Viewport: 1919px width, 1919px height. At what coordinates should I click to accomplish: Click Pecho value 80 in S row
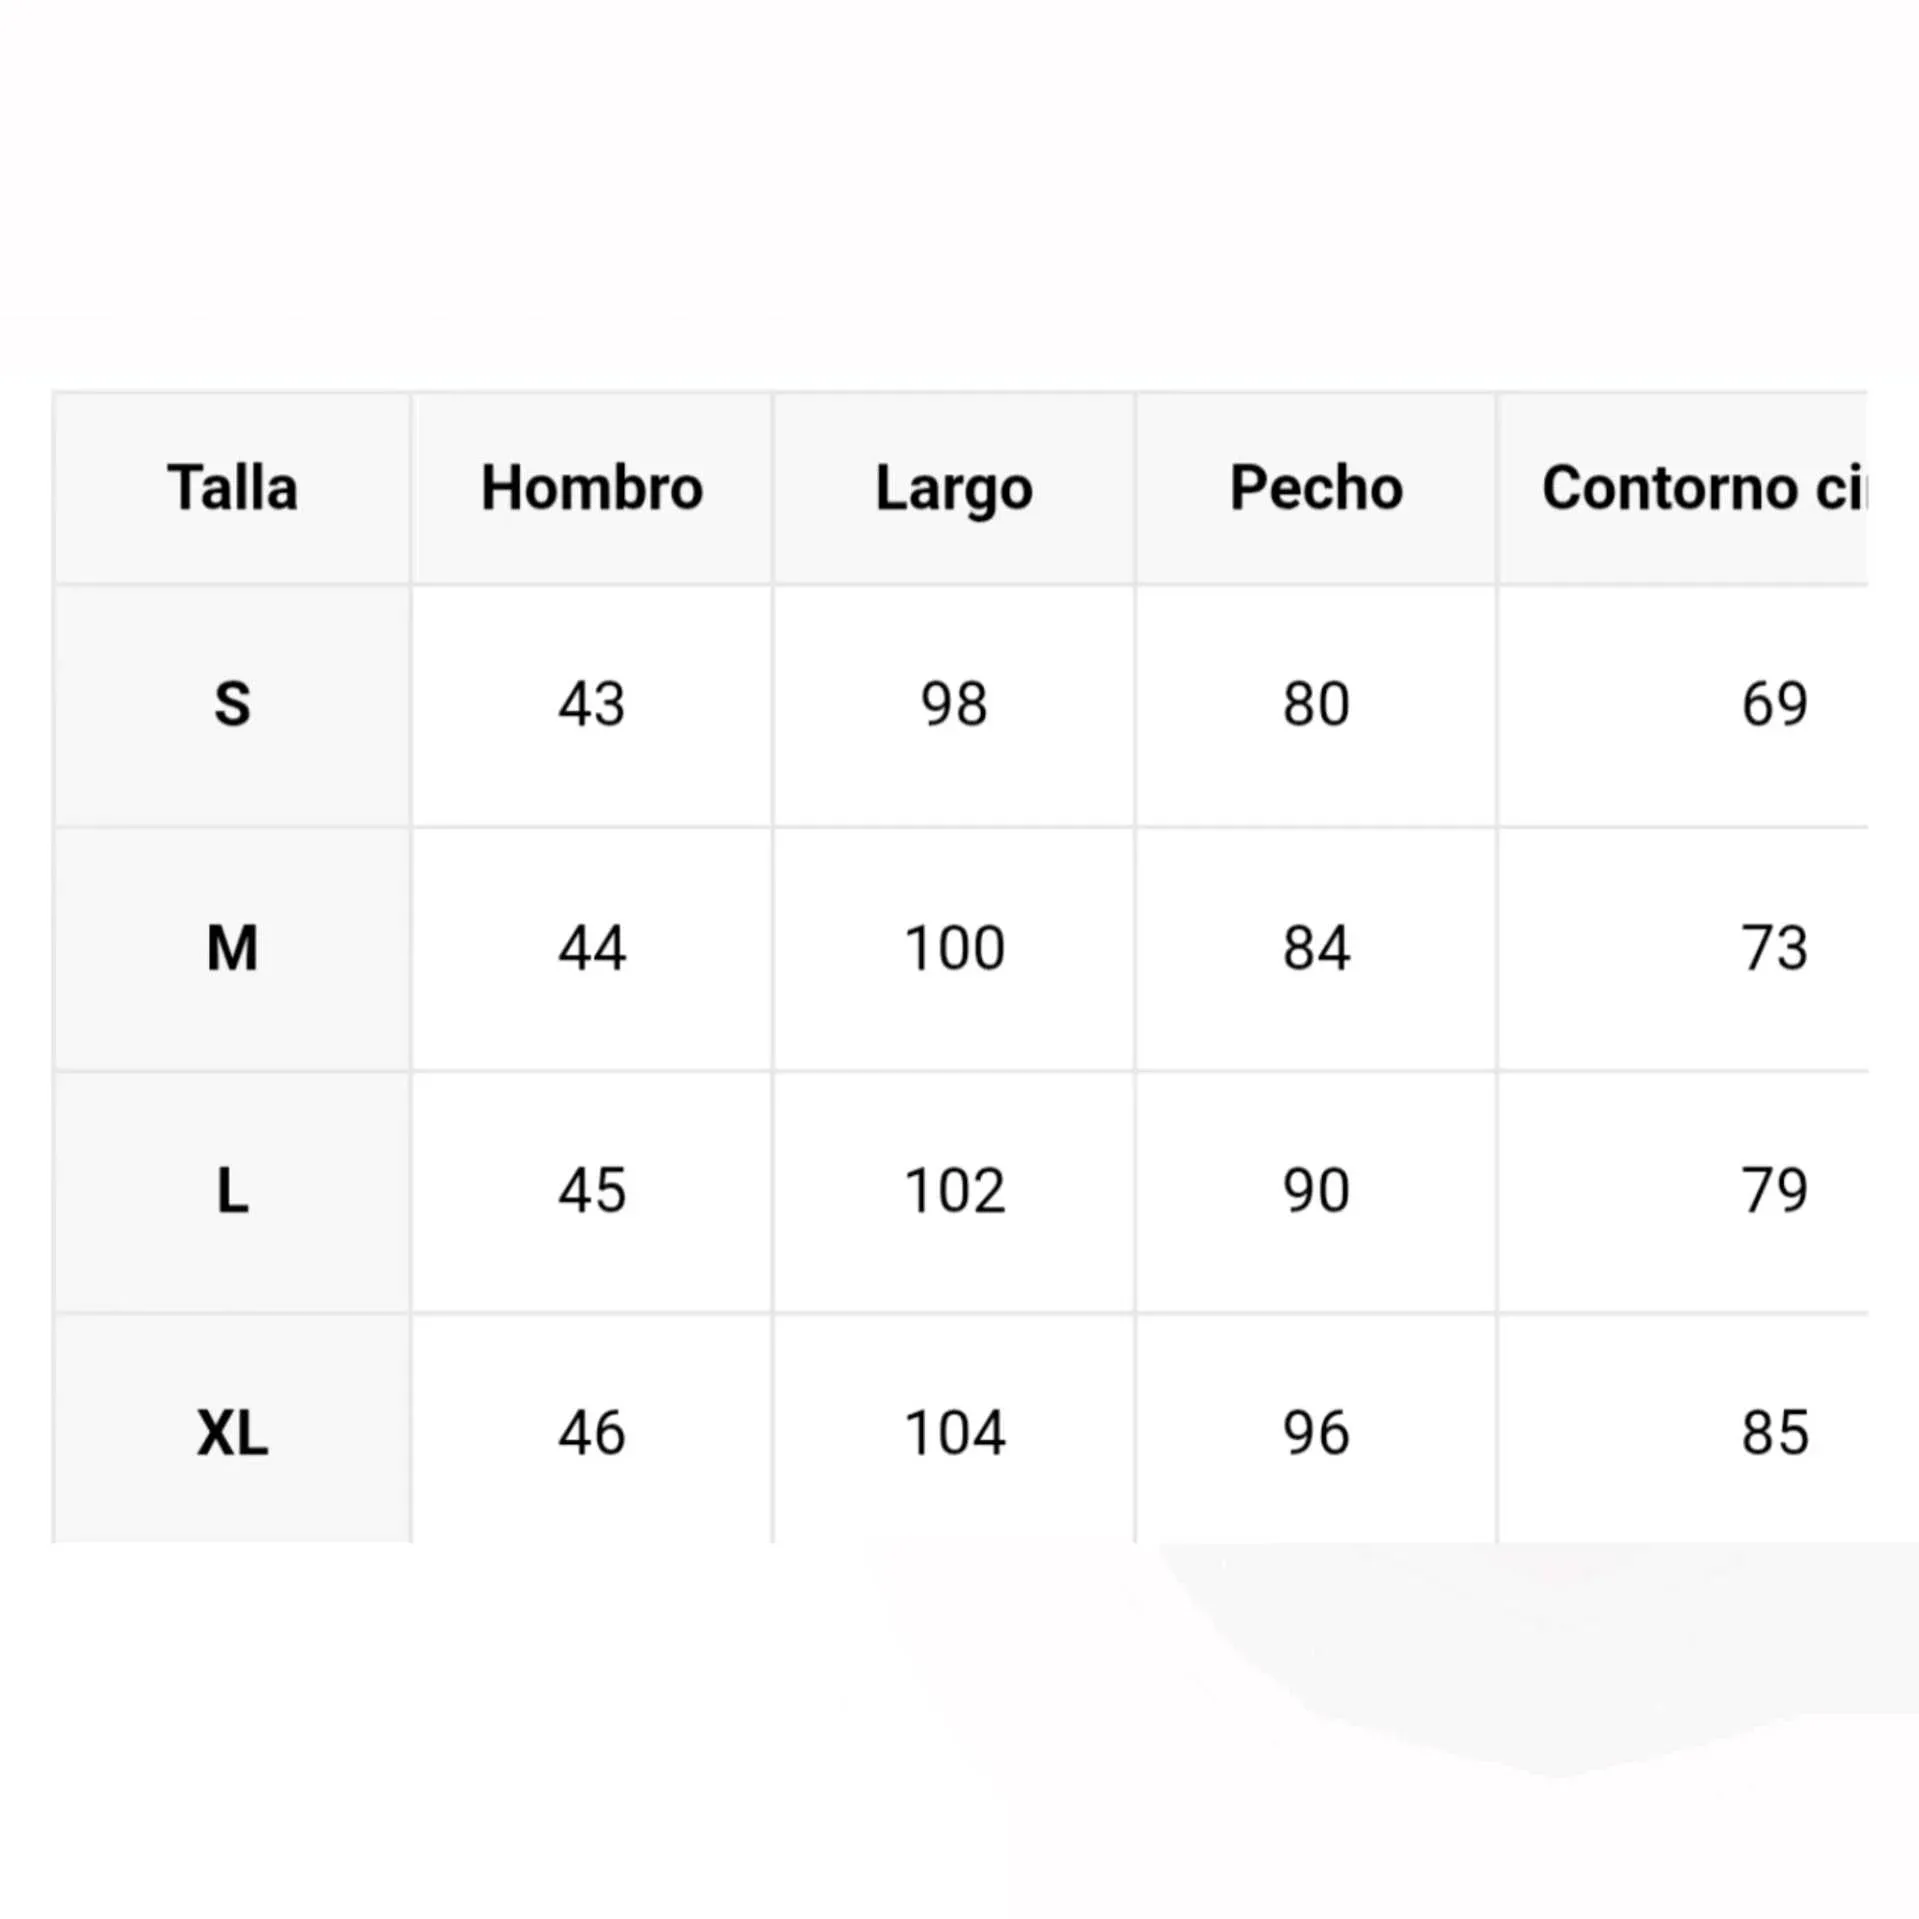(1316, 704)
